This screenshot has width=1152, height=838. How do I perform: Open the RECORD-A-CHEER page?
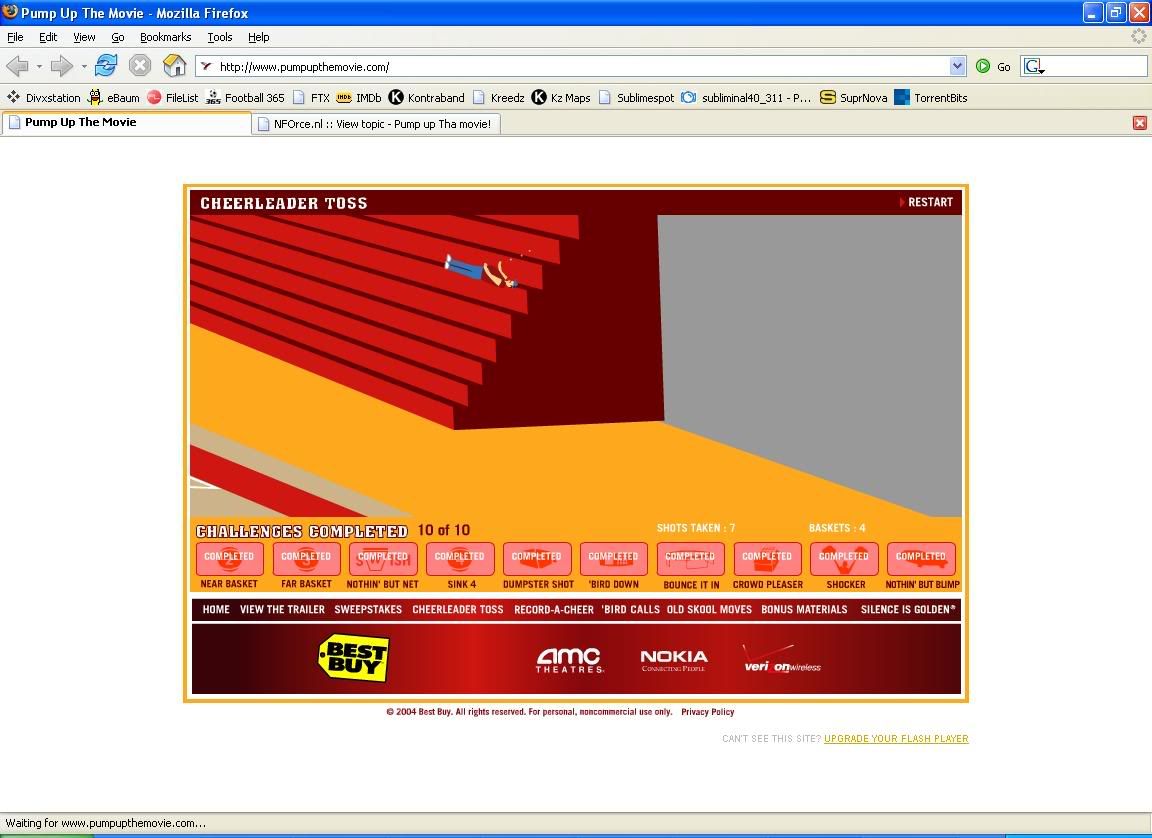pos(554,609)
